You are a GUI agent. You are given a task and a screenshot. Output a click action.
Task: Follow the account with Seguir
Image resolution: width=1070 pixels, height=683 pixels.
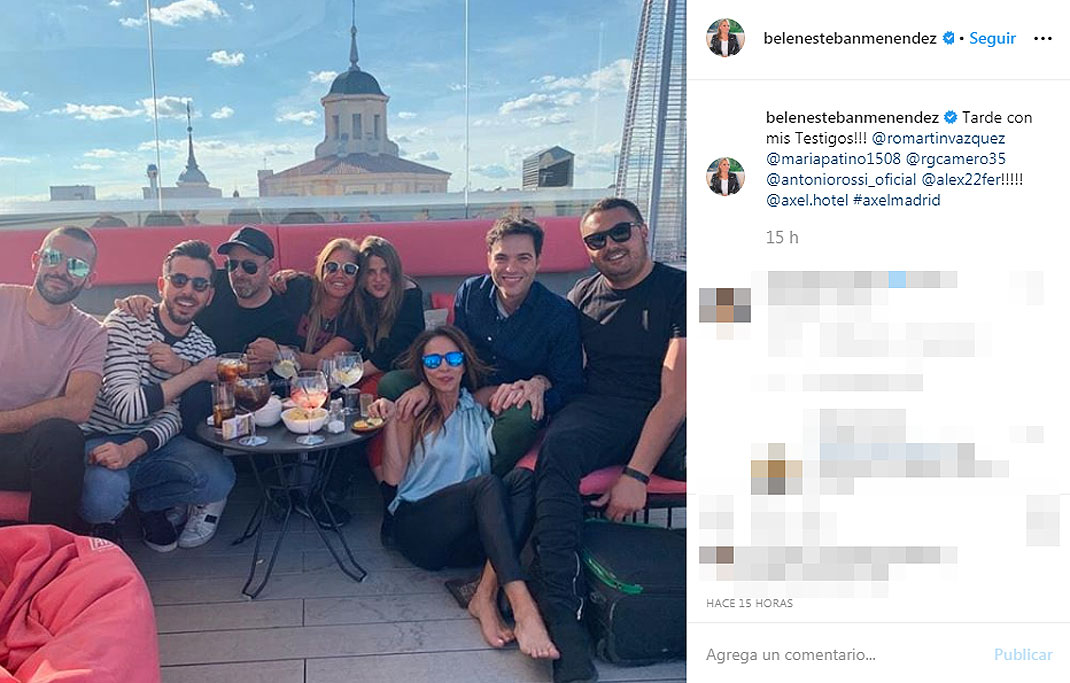click(x=992, y=38)
